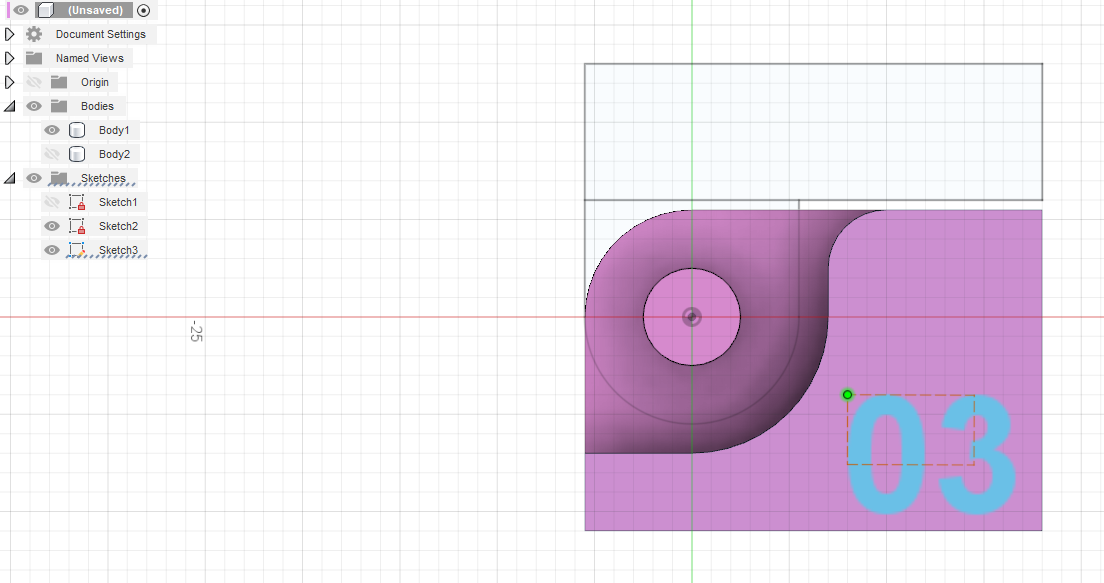Click the Unsaved component icon

tap(46, 11)
